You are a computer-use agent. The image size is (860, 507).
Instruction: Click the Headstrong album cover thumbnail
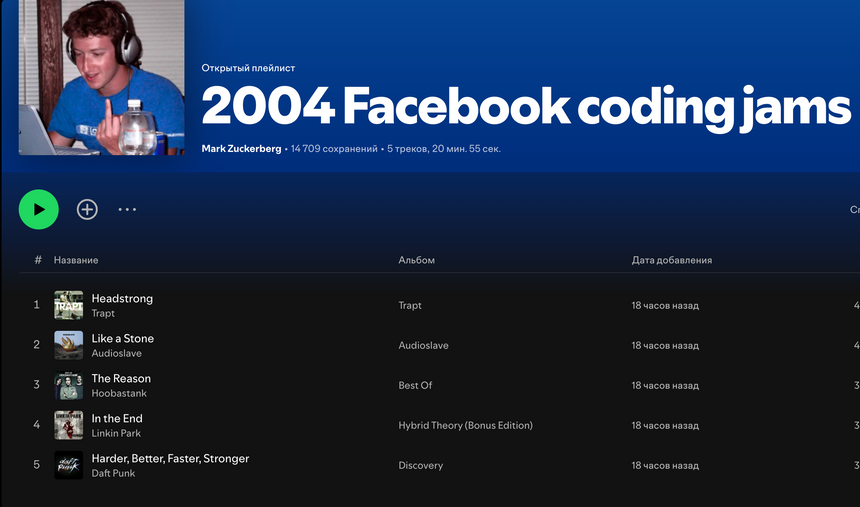(69, 305)
